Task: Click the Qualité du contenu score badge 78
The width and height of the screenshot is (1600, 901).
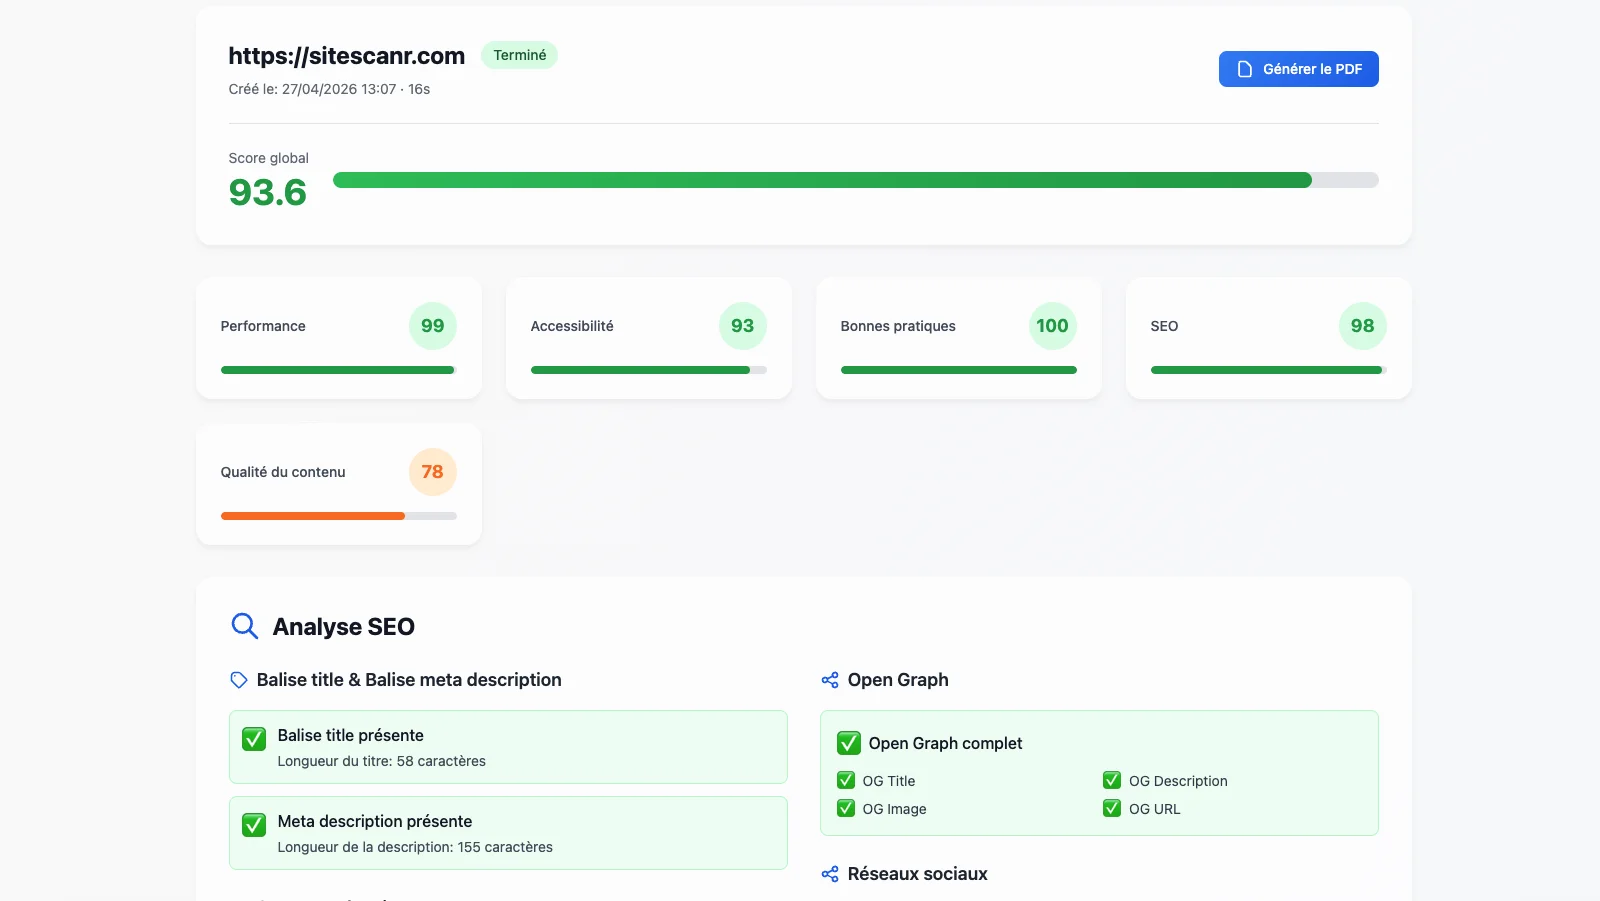Action: [x=432, y=472]
